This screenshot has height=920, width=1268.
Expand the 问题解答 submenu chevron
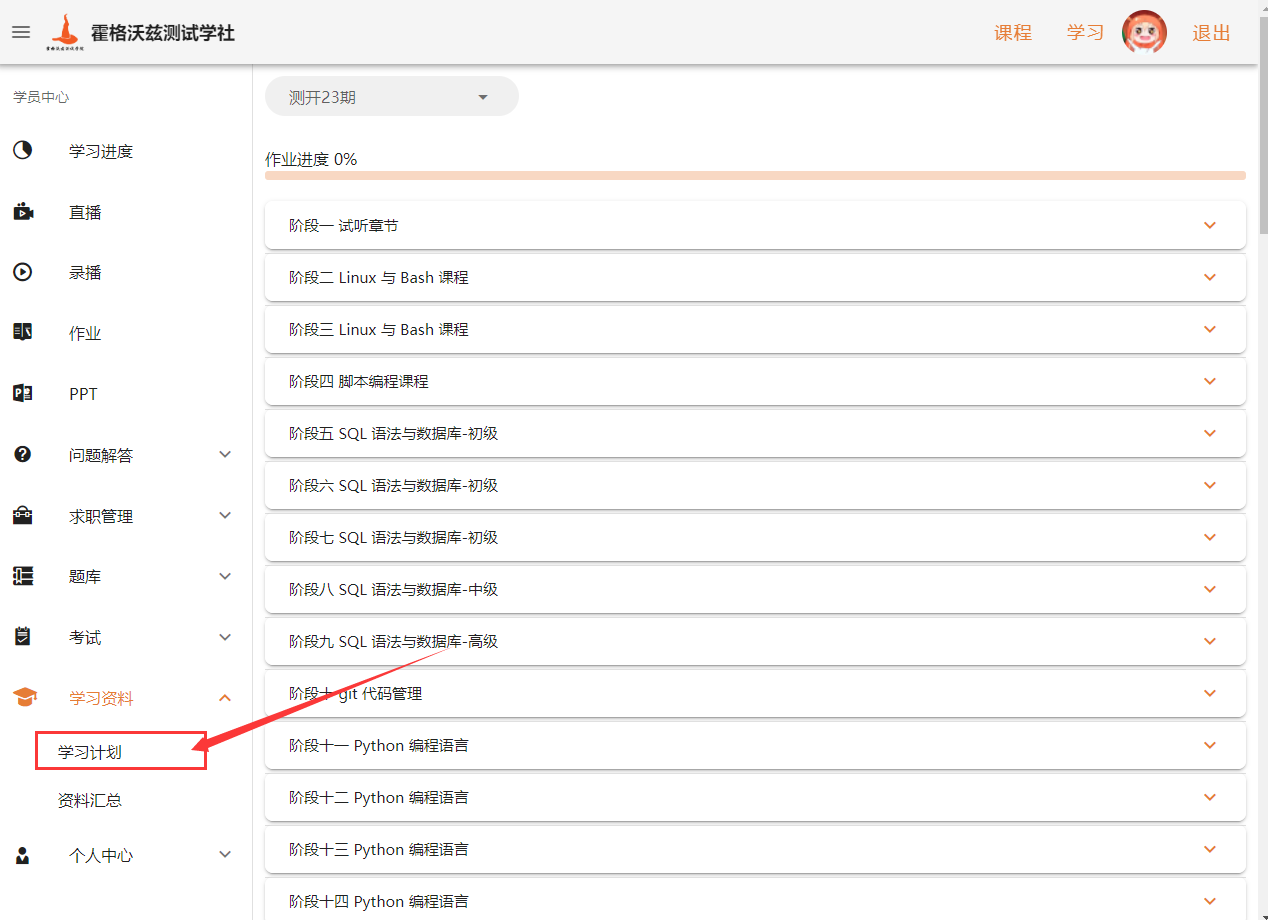pos(225,454)
